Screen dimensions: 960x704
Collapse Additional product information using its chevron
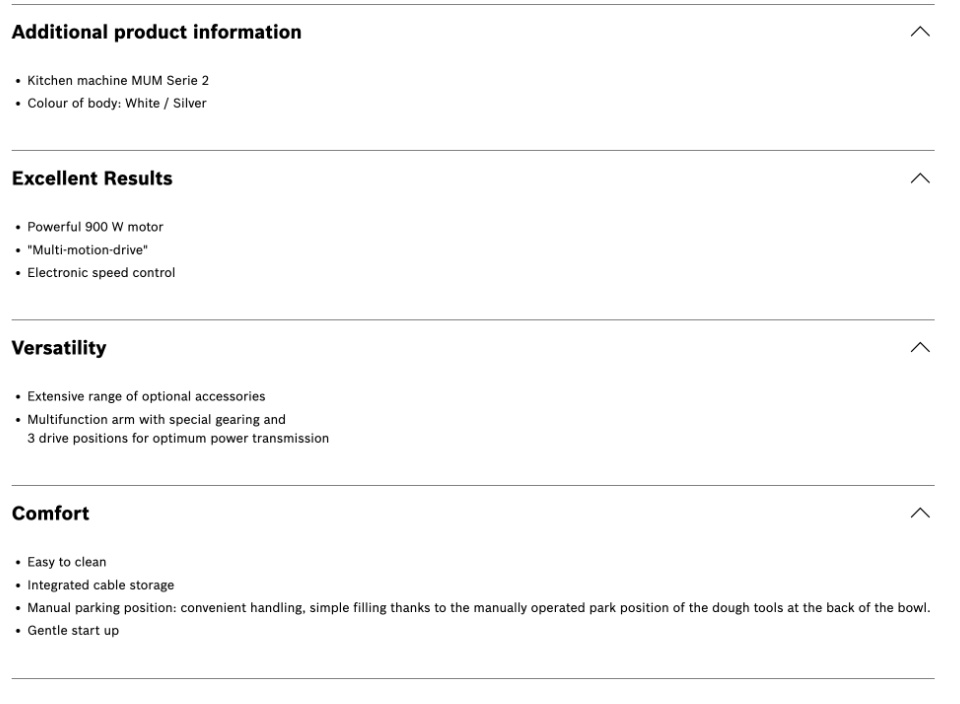pyautogui.click(x=920, y=32)
